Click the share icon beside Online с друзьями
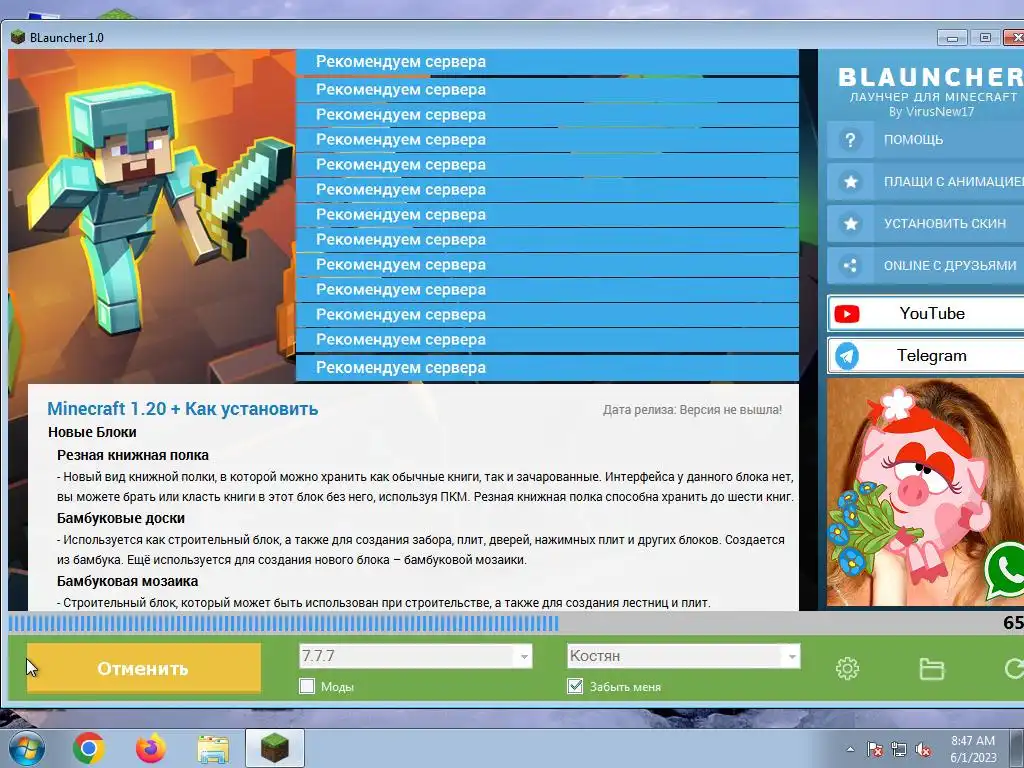The image size is (1024, 768). (x=850, y=265)
